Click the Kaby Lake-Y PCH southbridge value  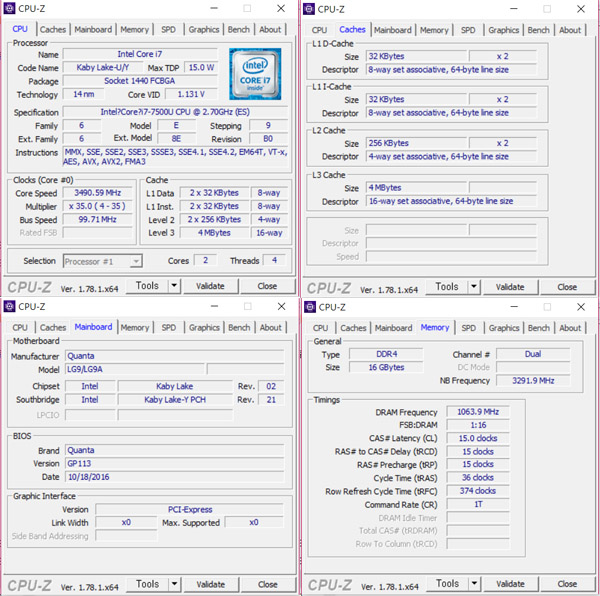click(x=175, y=399)
